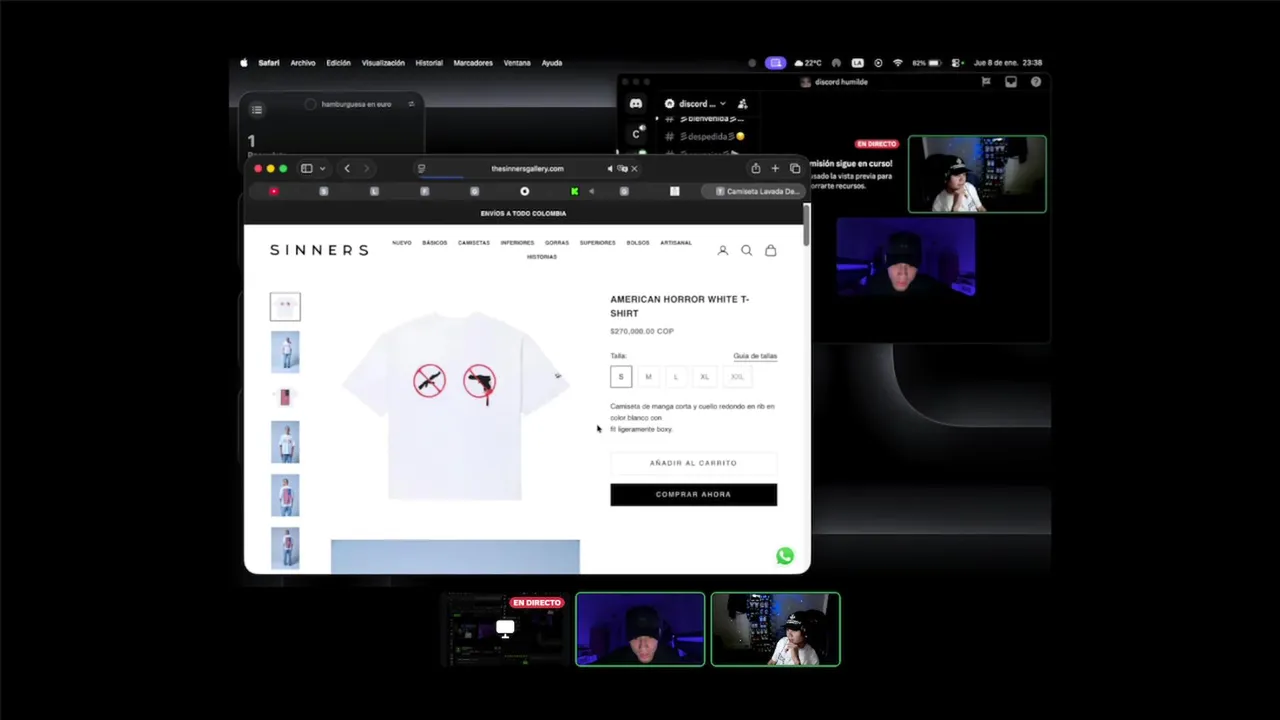1280x720 pixels.
Task: Select first white t-shirt thumbnail
Action: [285, 306]
